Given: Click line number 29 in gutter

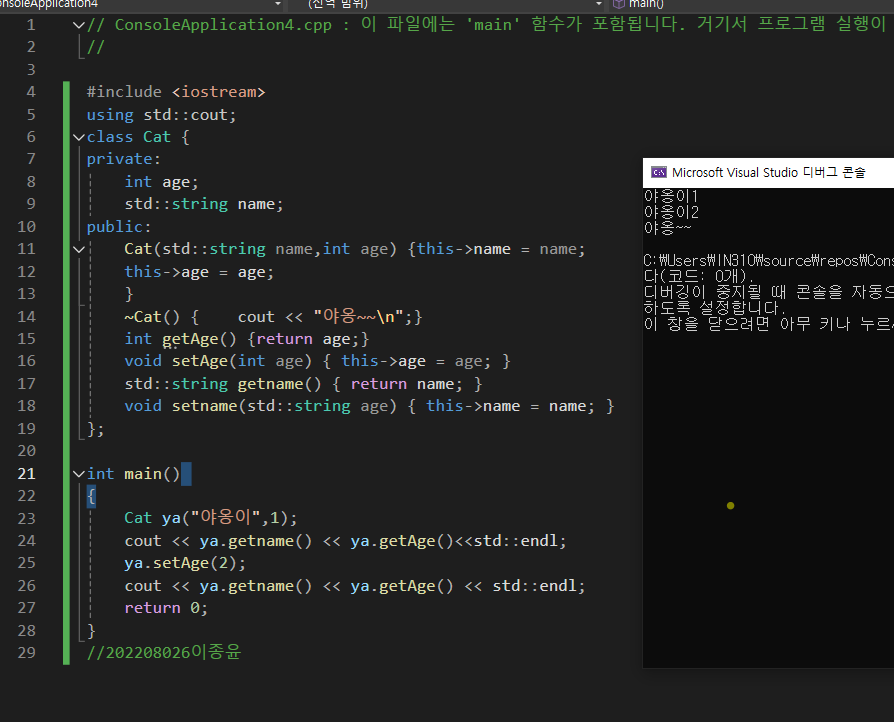Looking at the screenshot, I should [x=26, y=652].
